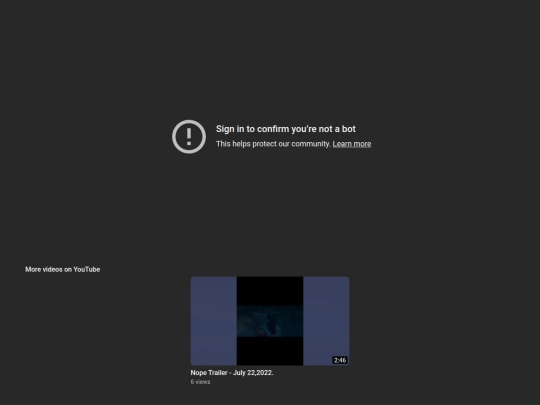This screenshot has height=405, width=540.
Task: Click the 'More videos on YouTube' label
Action: click(x=63, y=269)
